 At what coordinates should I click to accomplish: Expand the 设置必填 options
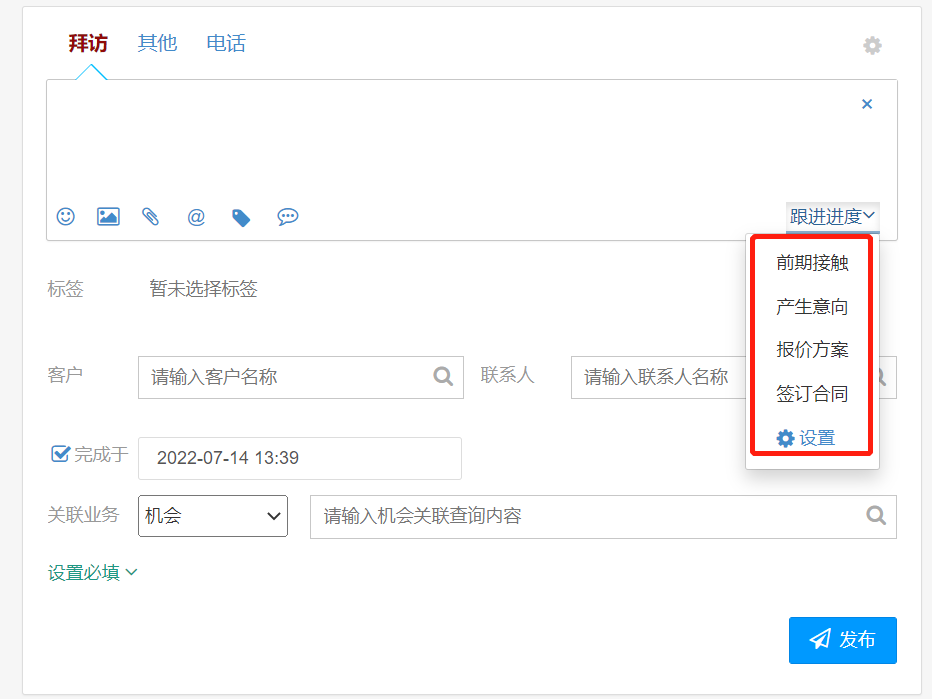[x=93, y=572]
